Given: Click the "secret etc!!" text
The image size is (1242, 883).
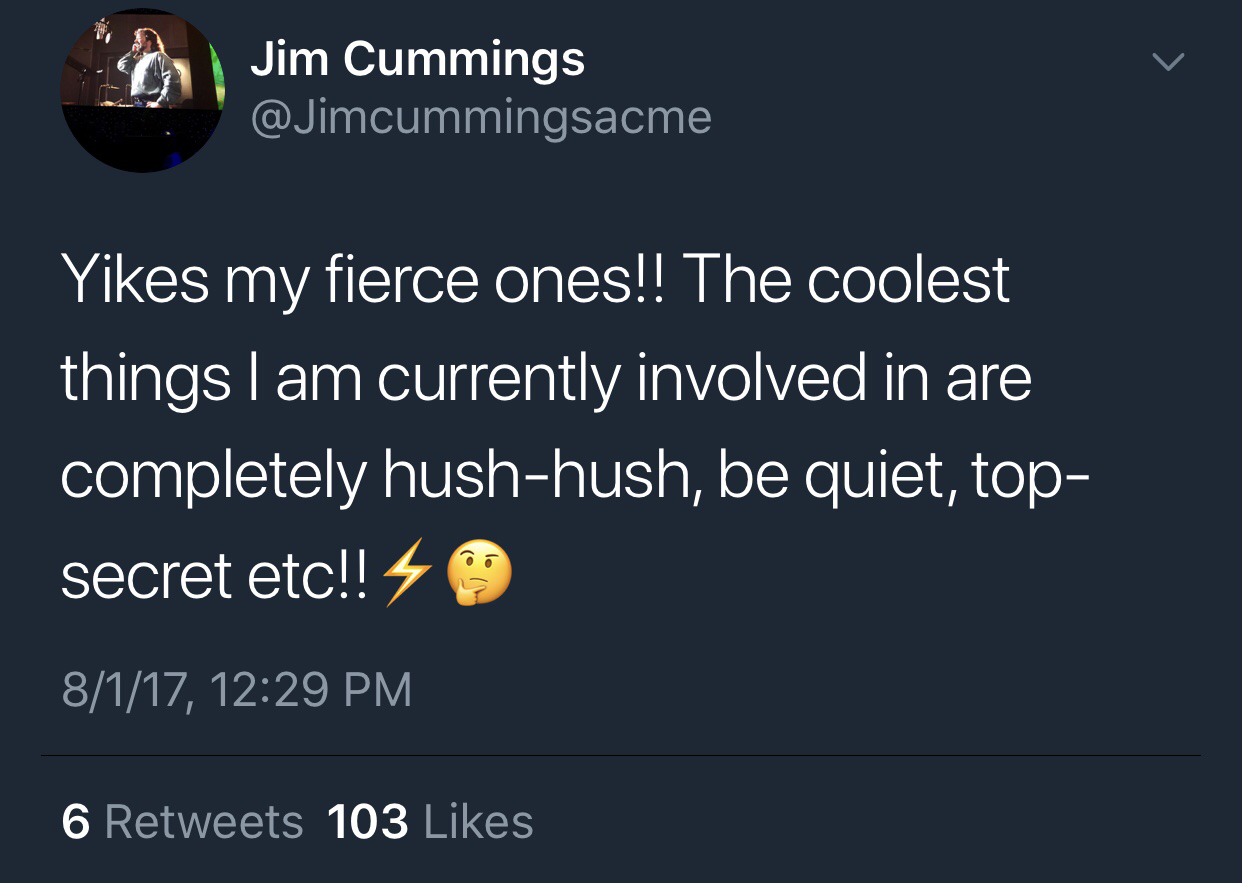Looking at the screenshot, I should pyautogui.click(x=213, y=577).
